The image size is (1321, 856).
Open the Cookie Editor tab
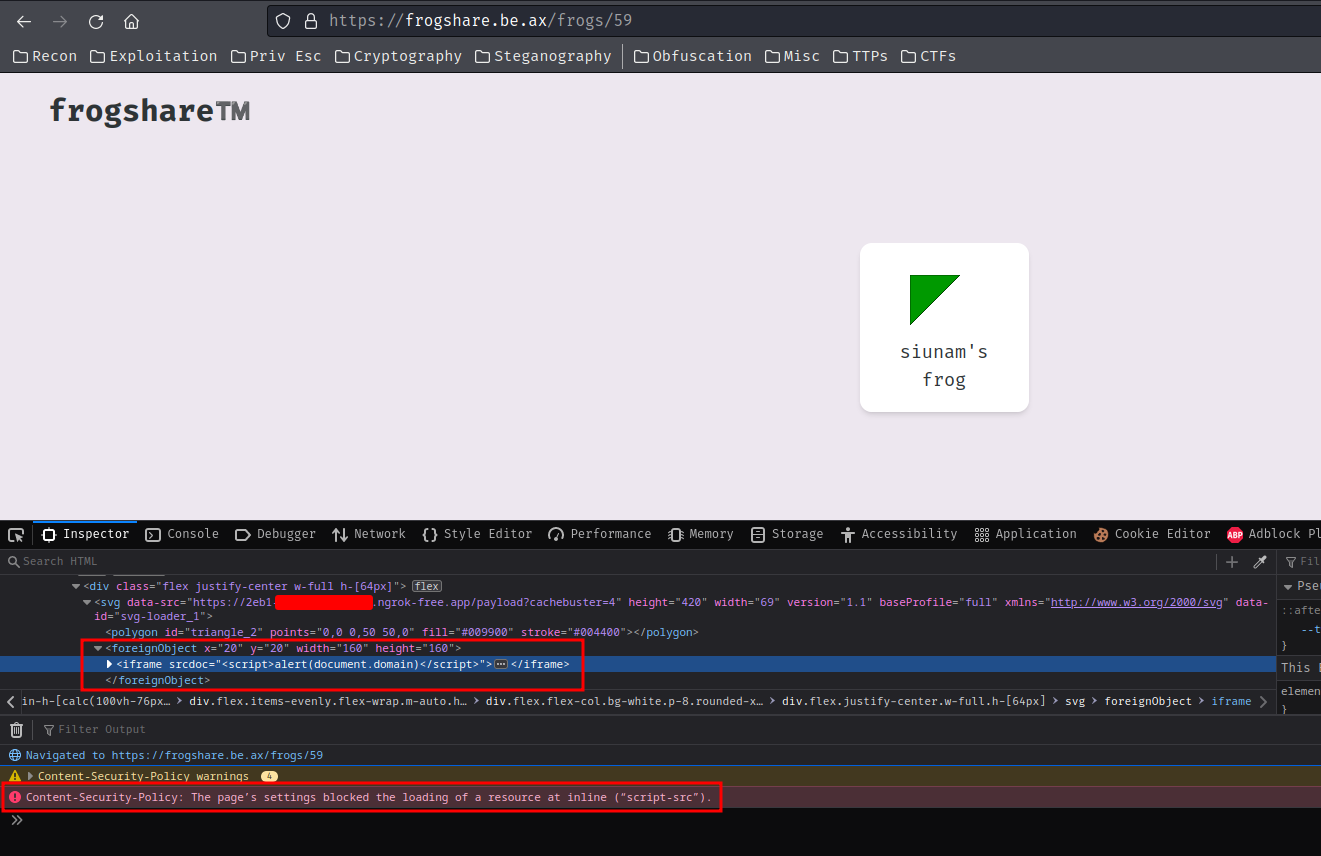click(1152, 534)
